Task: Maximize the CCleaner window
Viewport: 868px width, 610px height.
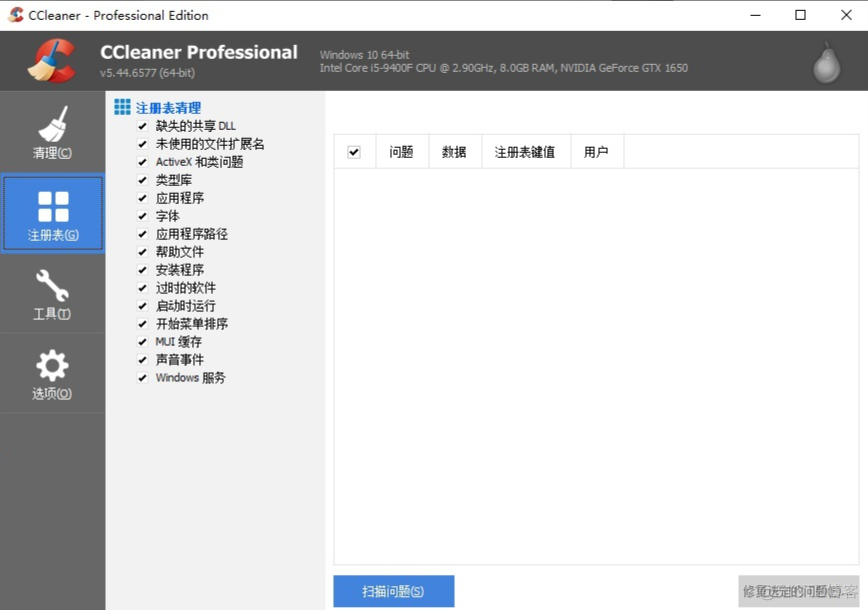Action: point(800,15)
